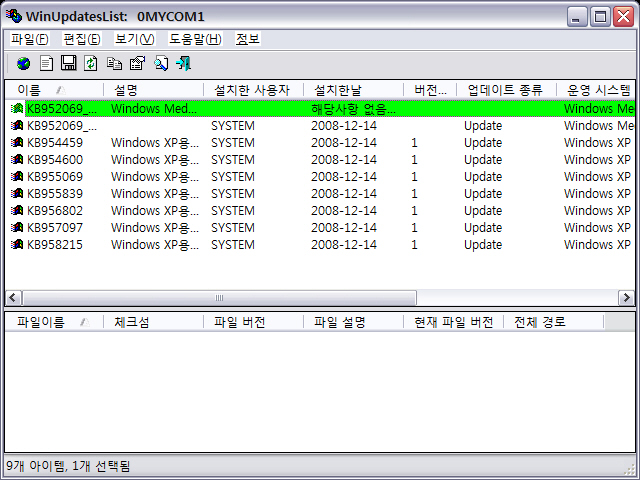
Task: Click 해당사항 없음... in highlighted row
Action: [x=353, y=109]
